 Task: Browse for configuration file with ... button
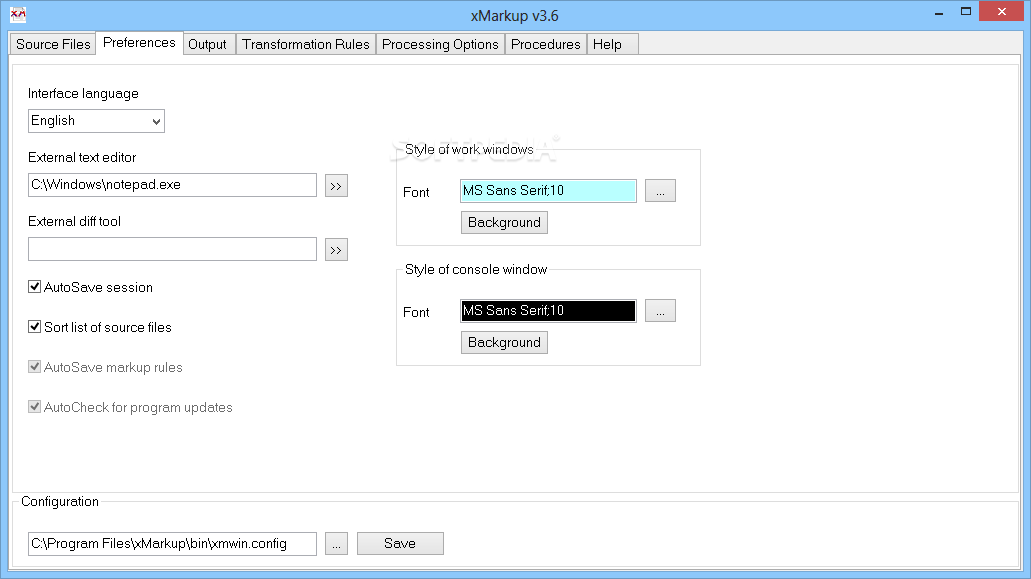tap(336, 544)
